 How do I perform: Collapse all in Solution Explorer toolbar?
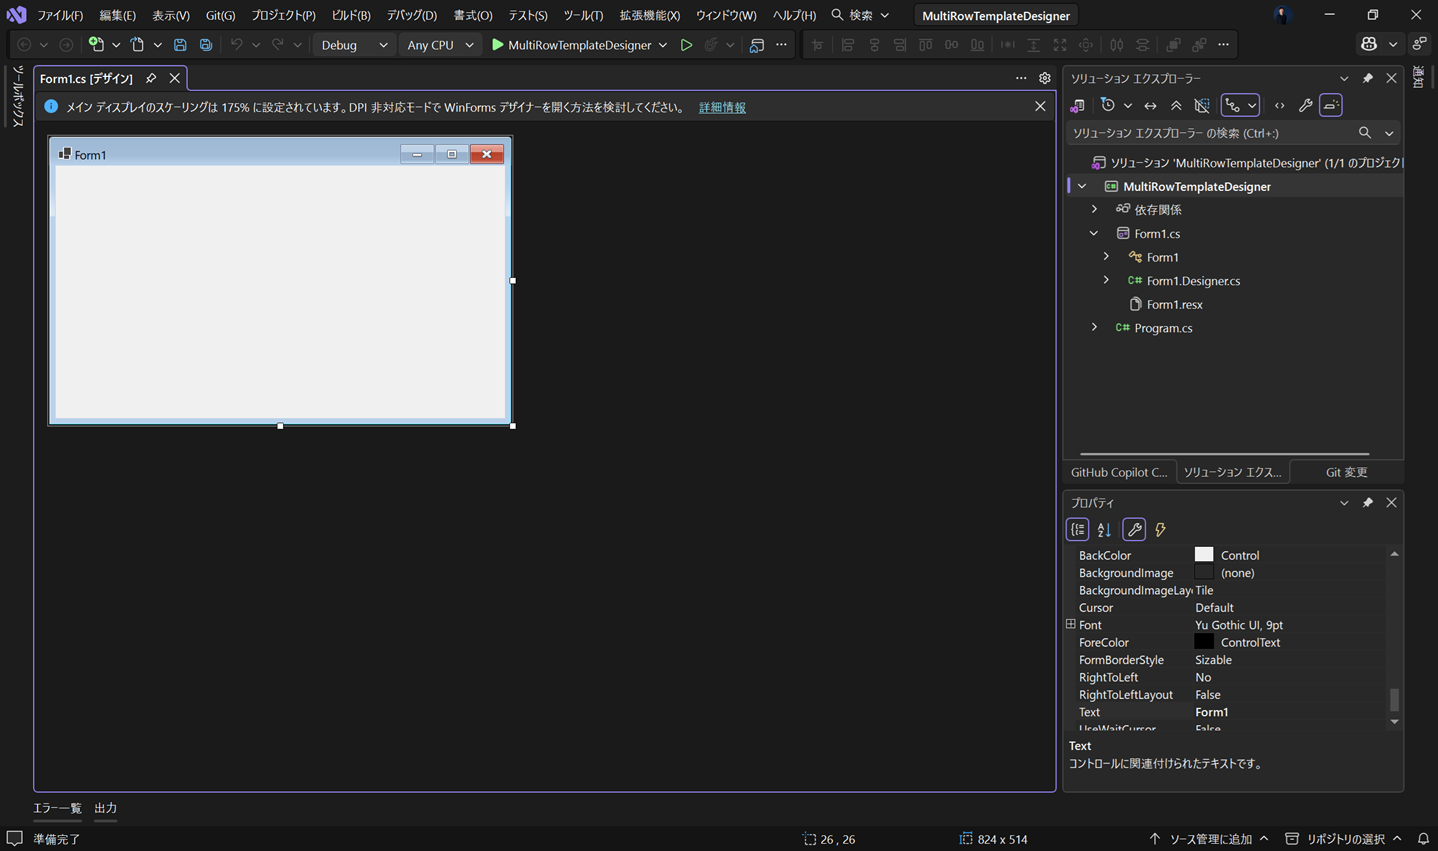click(x=1176, y=105)
